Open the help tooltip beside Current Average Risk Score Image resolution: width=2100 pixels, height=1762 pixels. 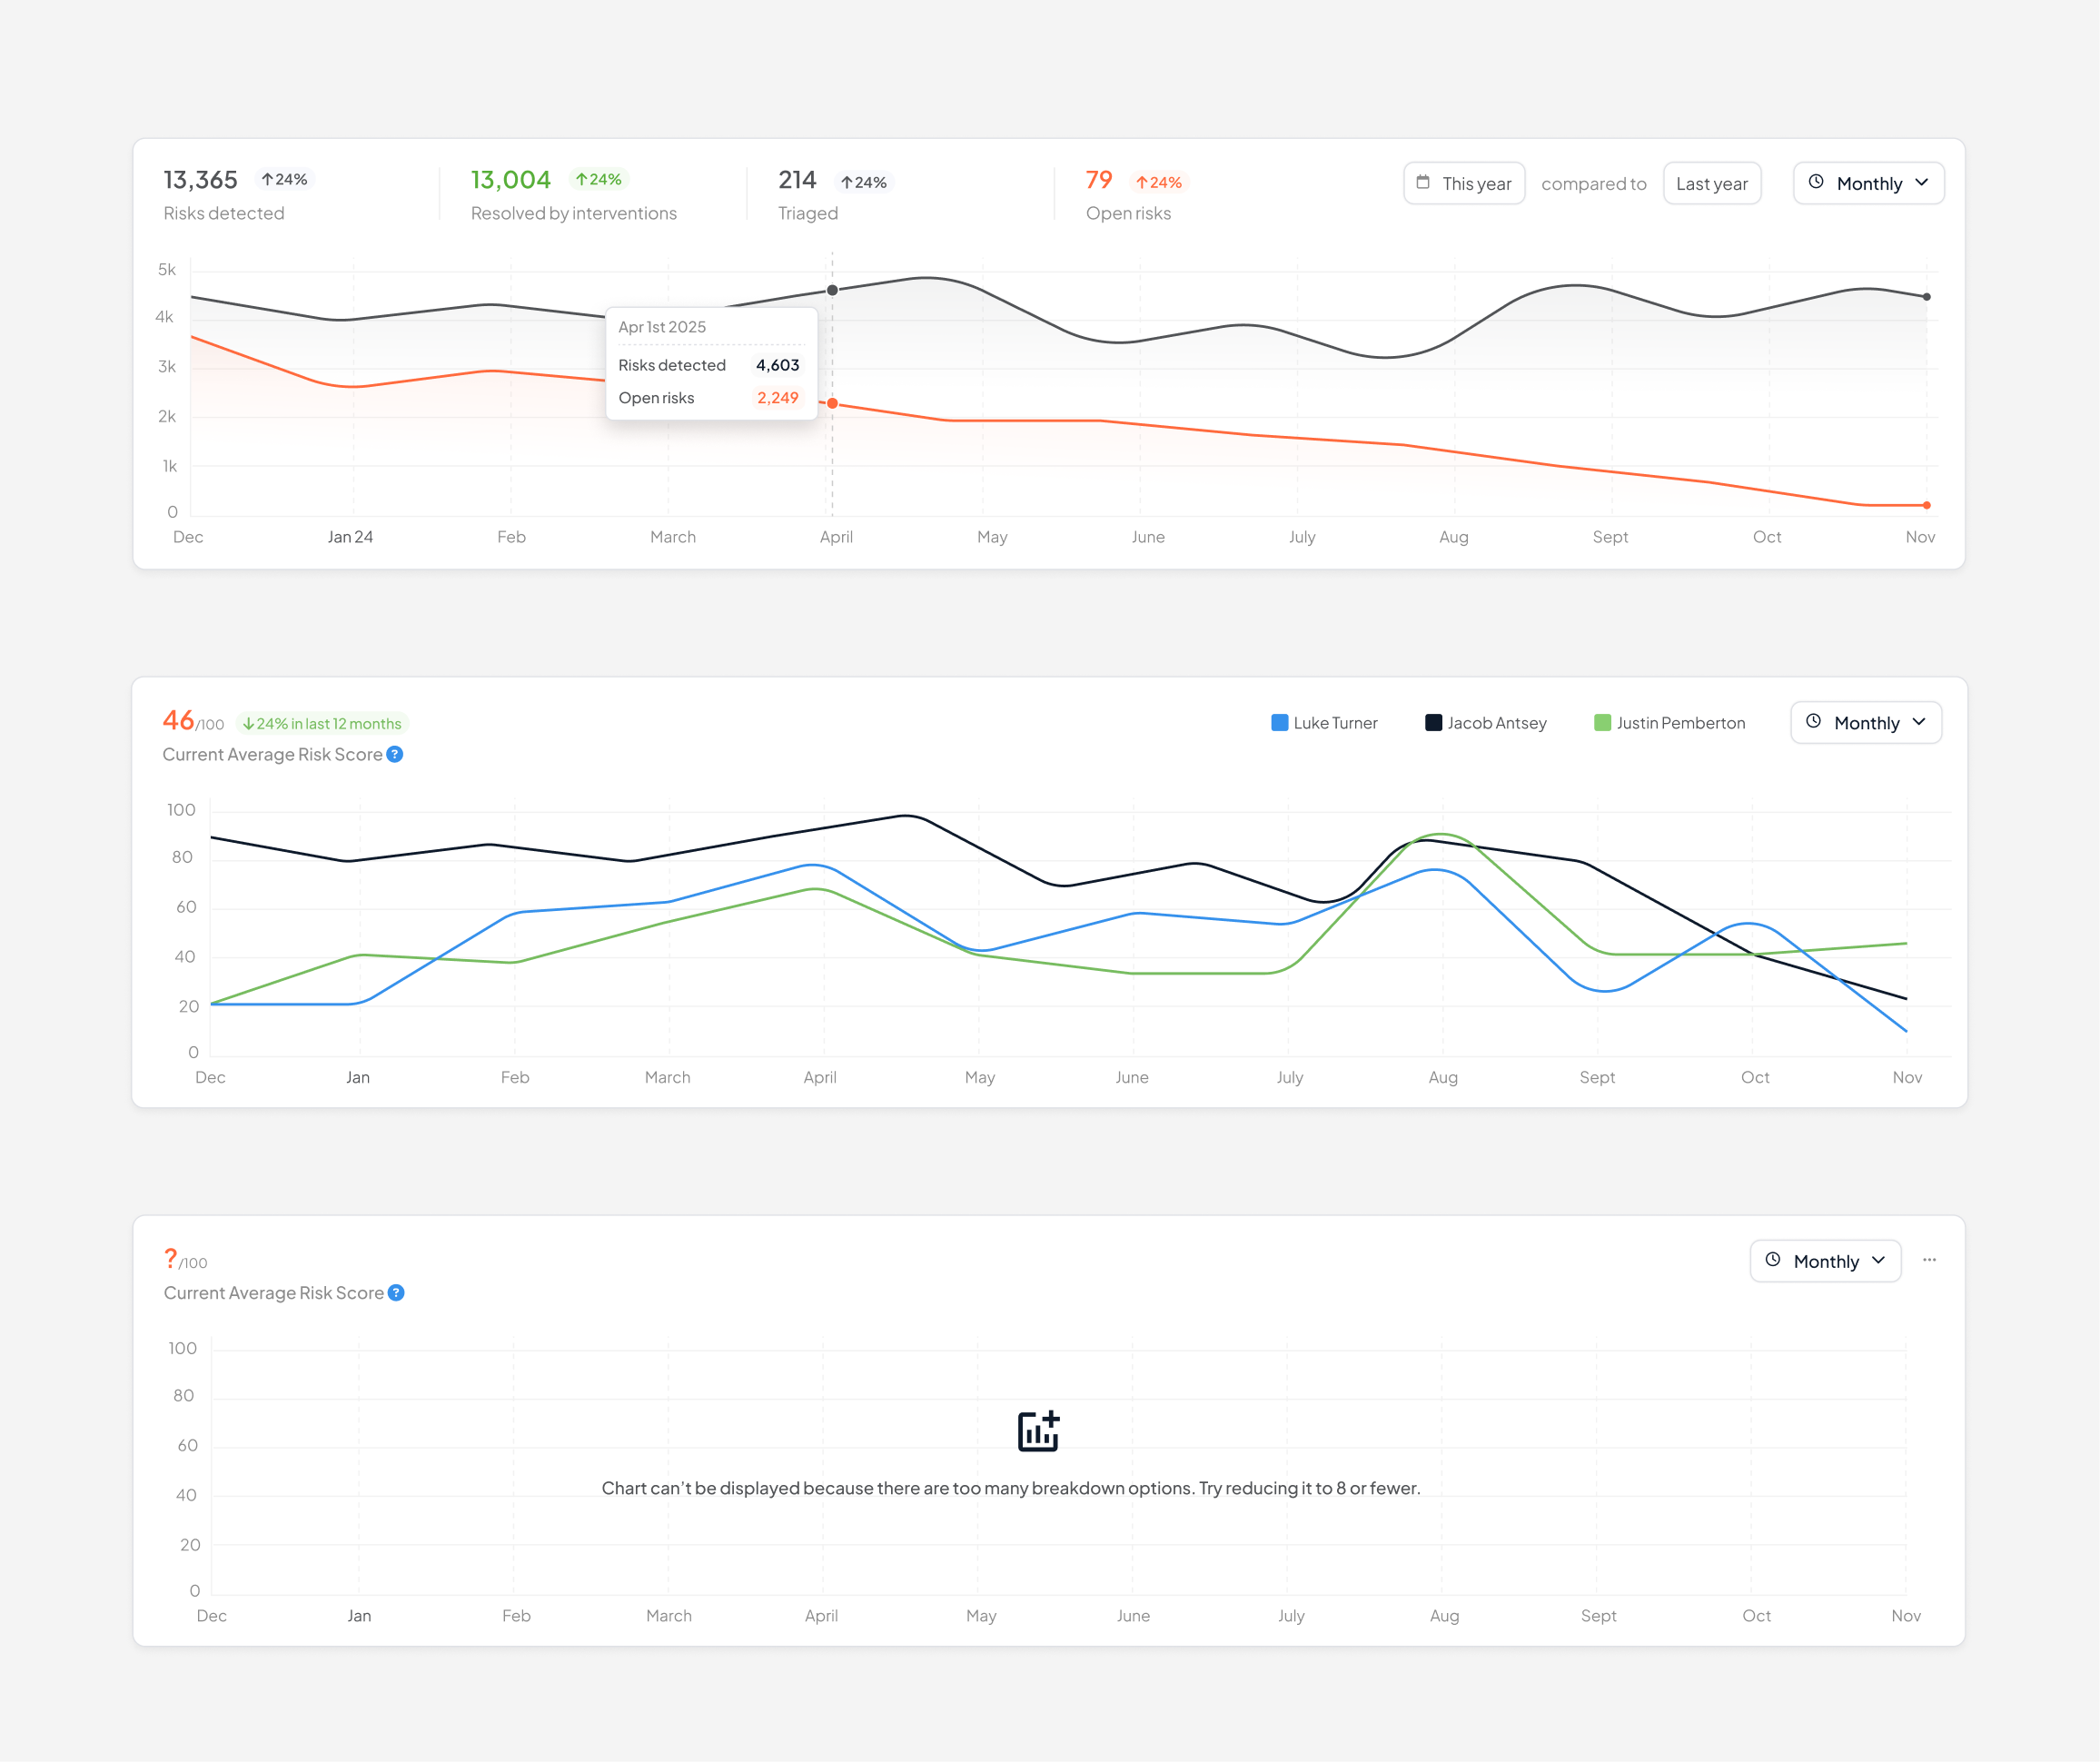(396, 754)
